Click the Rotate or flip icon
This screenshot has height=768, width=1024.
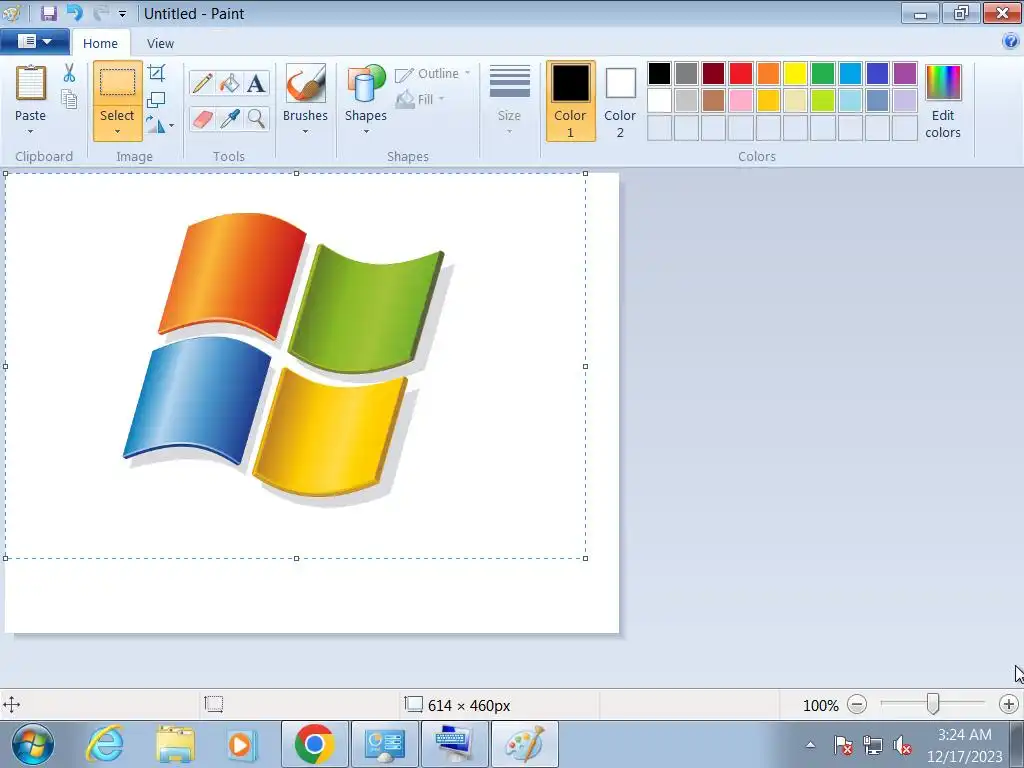(x=155, y=124)
